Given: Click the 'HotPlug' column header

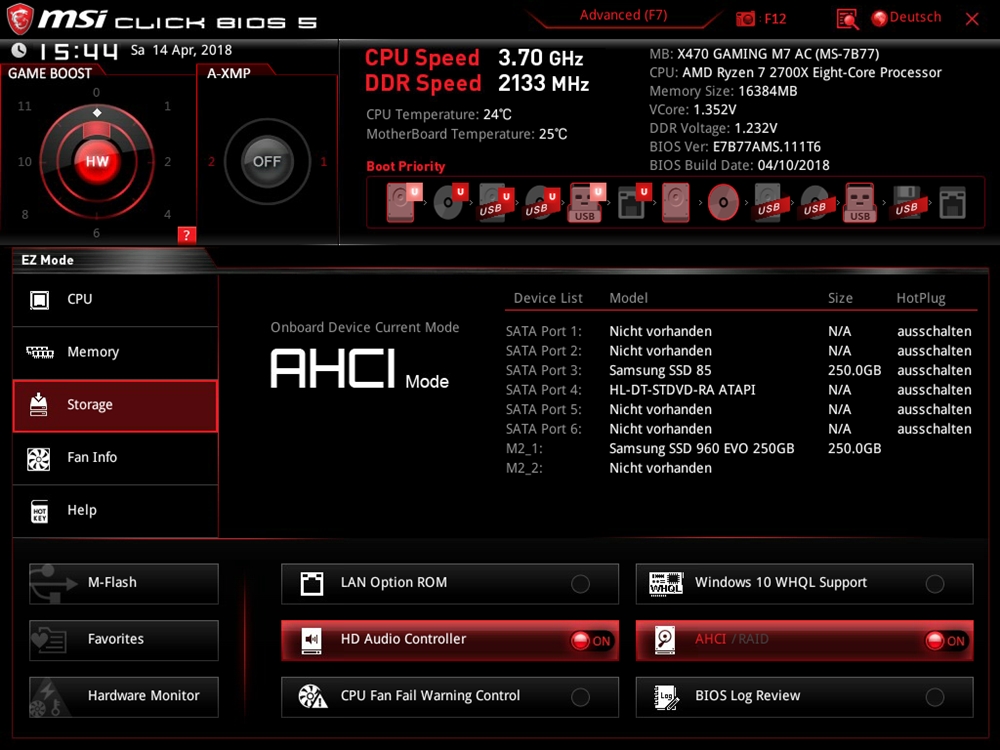Looking at the screenshot, I should coord(921,298).
